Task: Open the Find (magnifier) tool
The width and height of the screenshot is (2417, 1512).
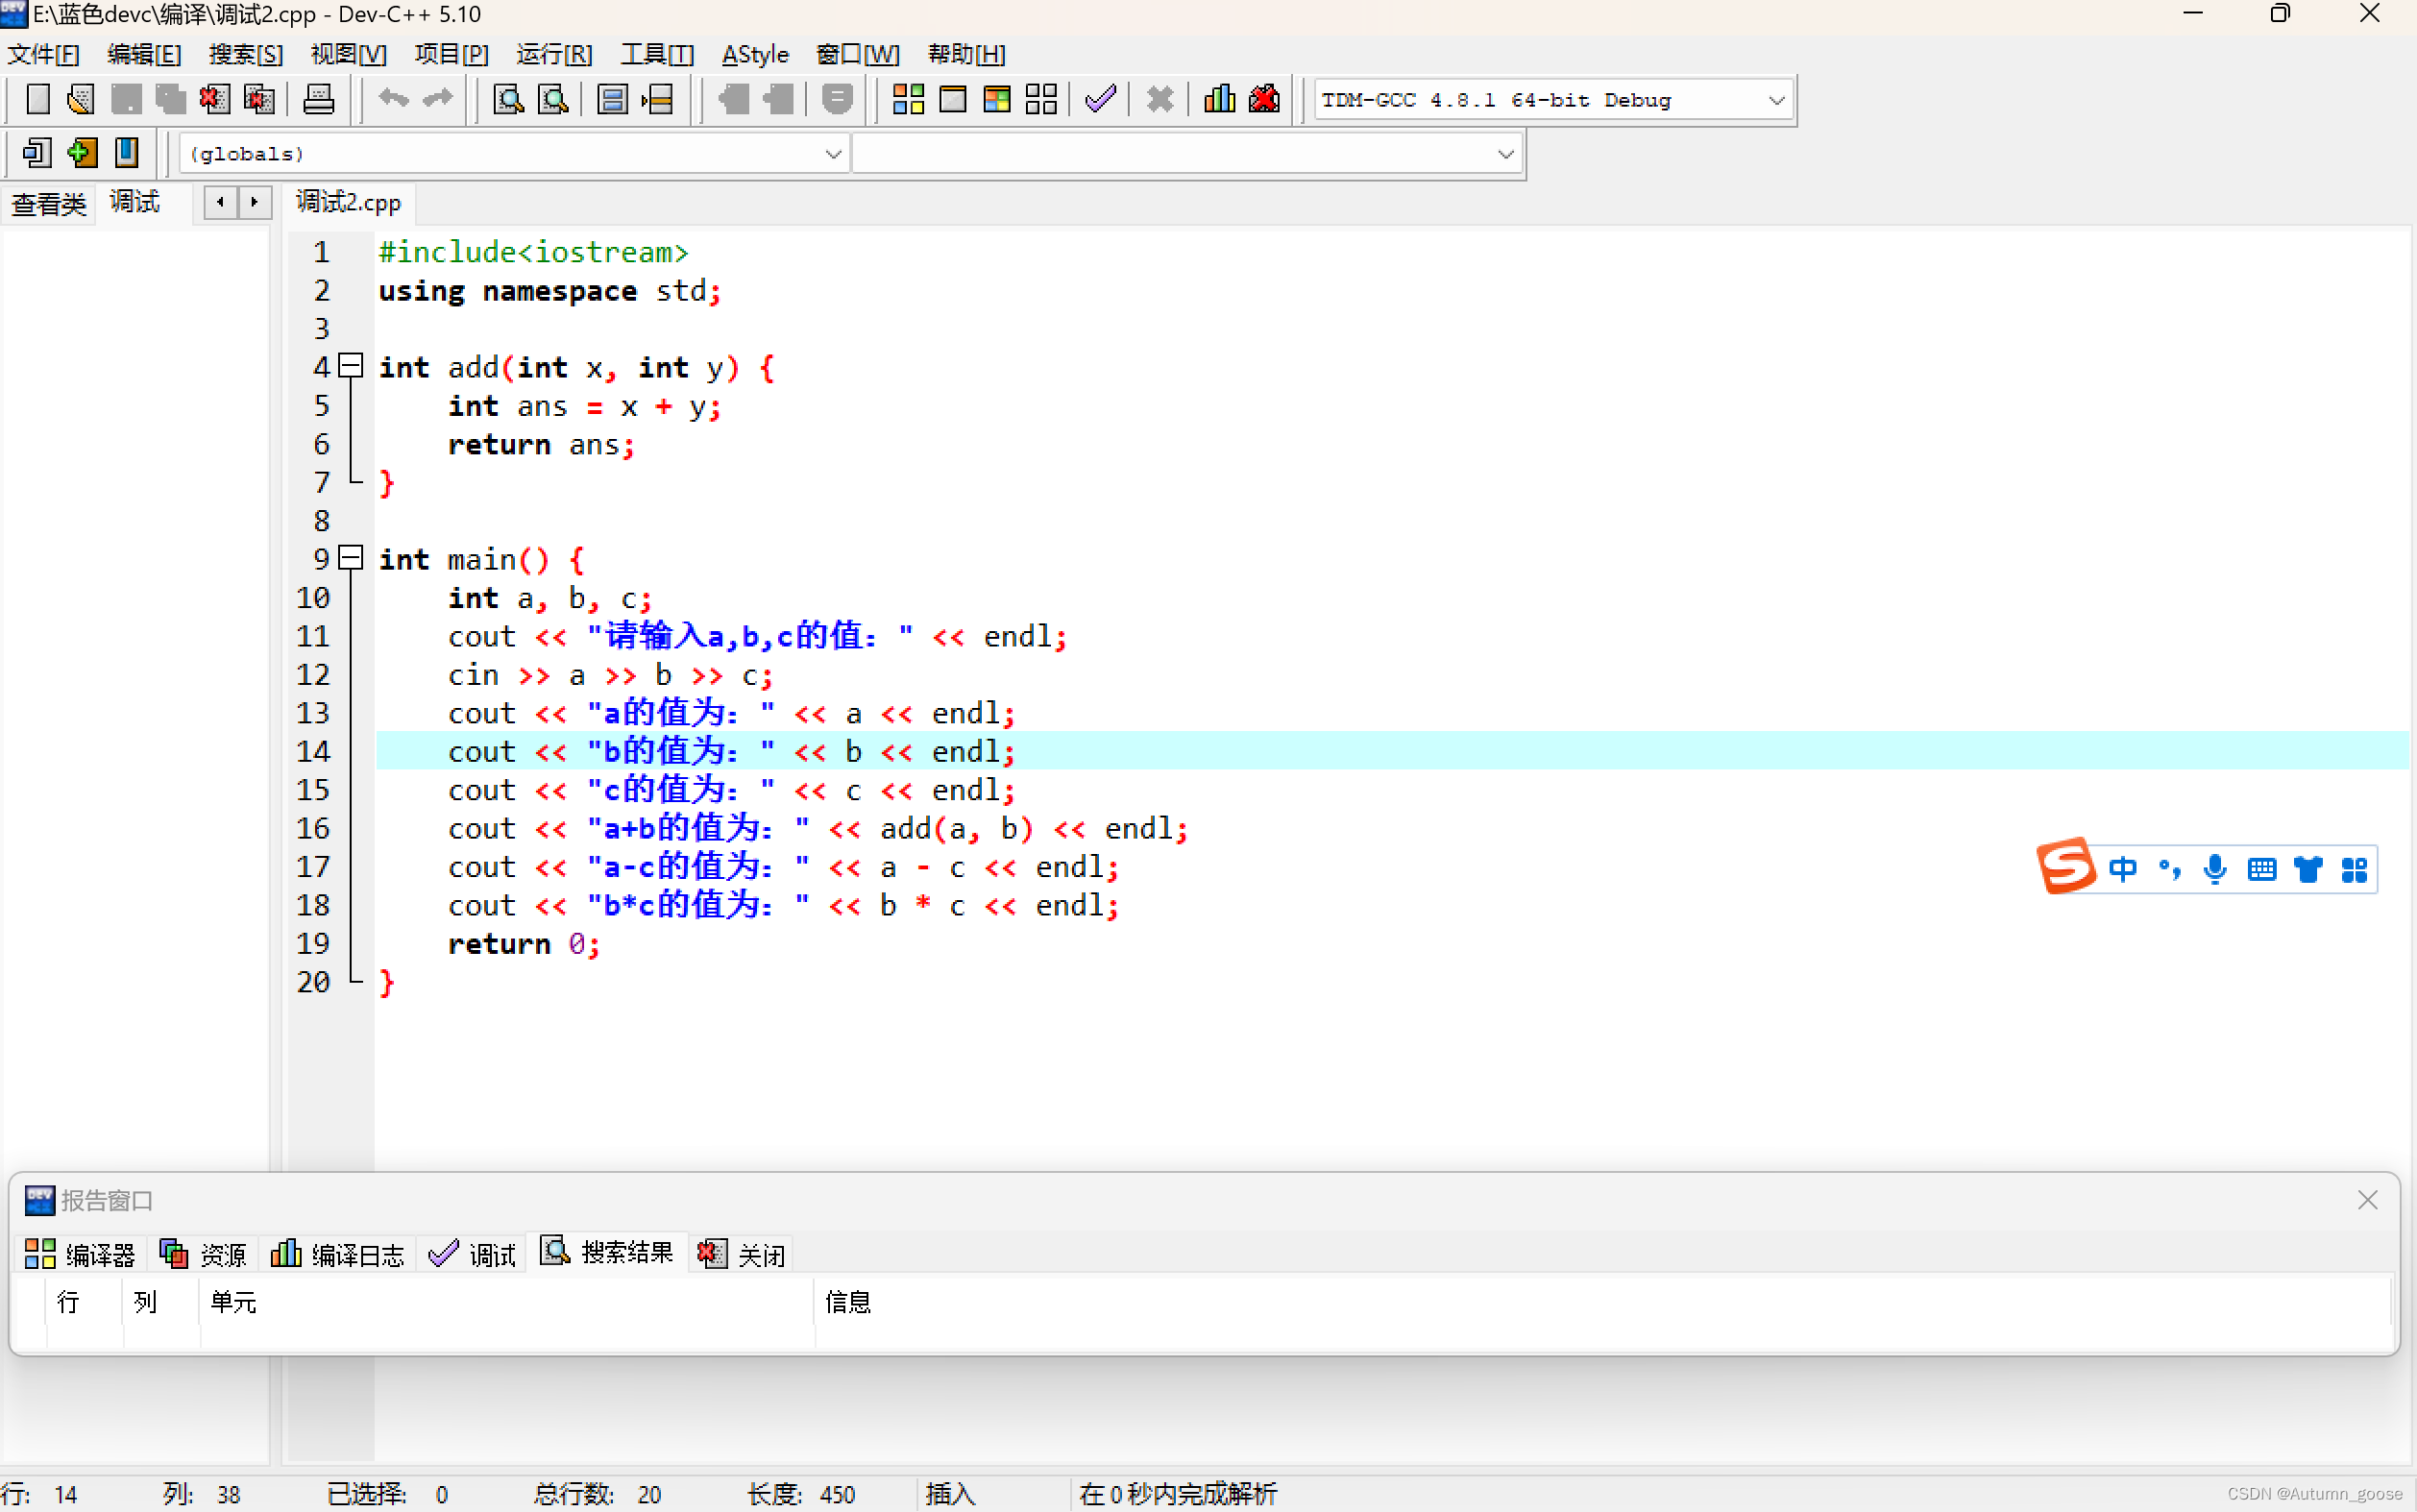Action: pos(509,99)
